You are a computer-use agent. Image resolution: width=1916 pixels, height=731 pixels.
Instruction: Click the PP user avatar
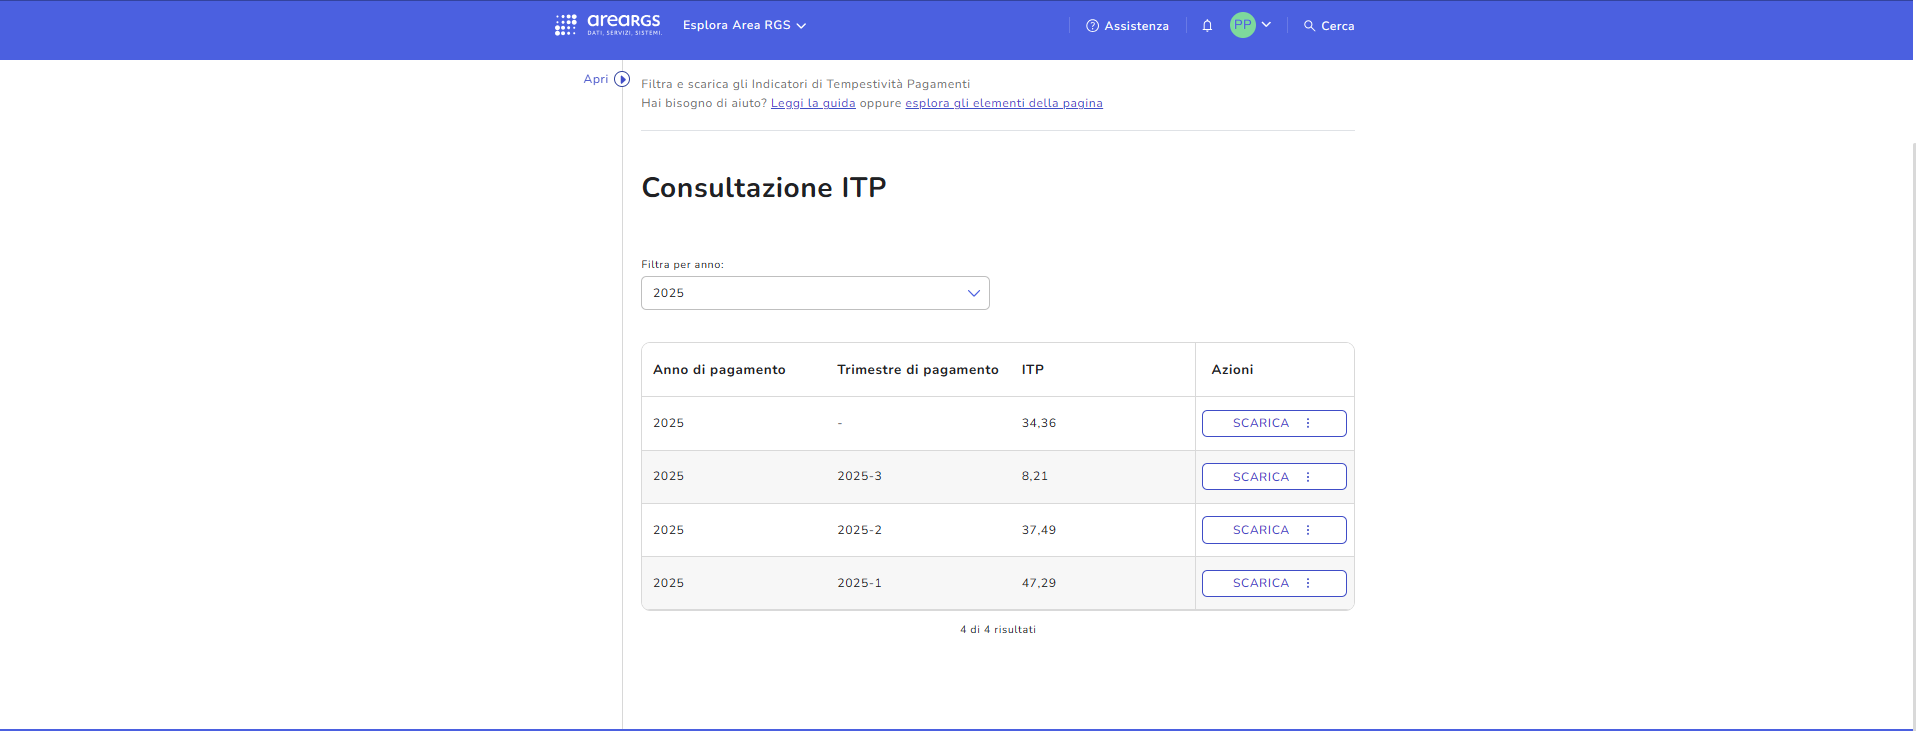pyautogui.click(x=1242, y=25)
